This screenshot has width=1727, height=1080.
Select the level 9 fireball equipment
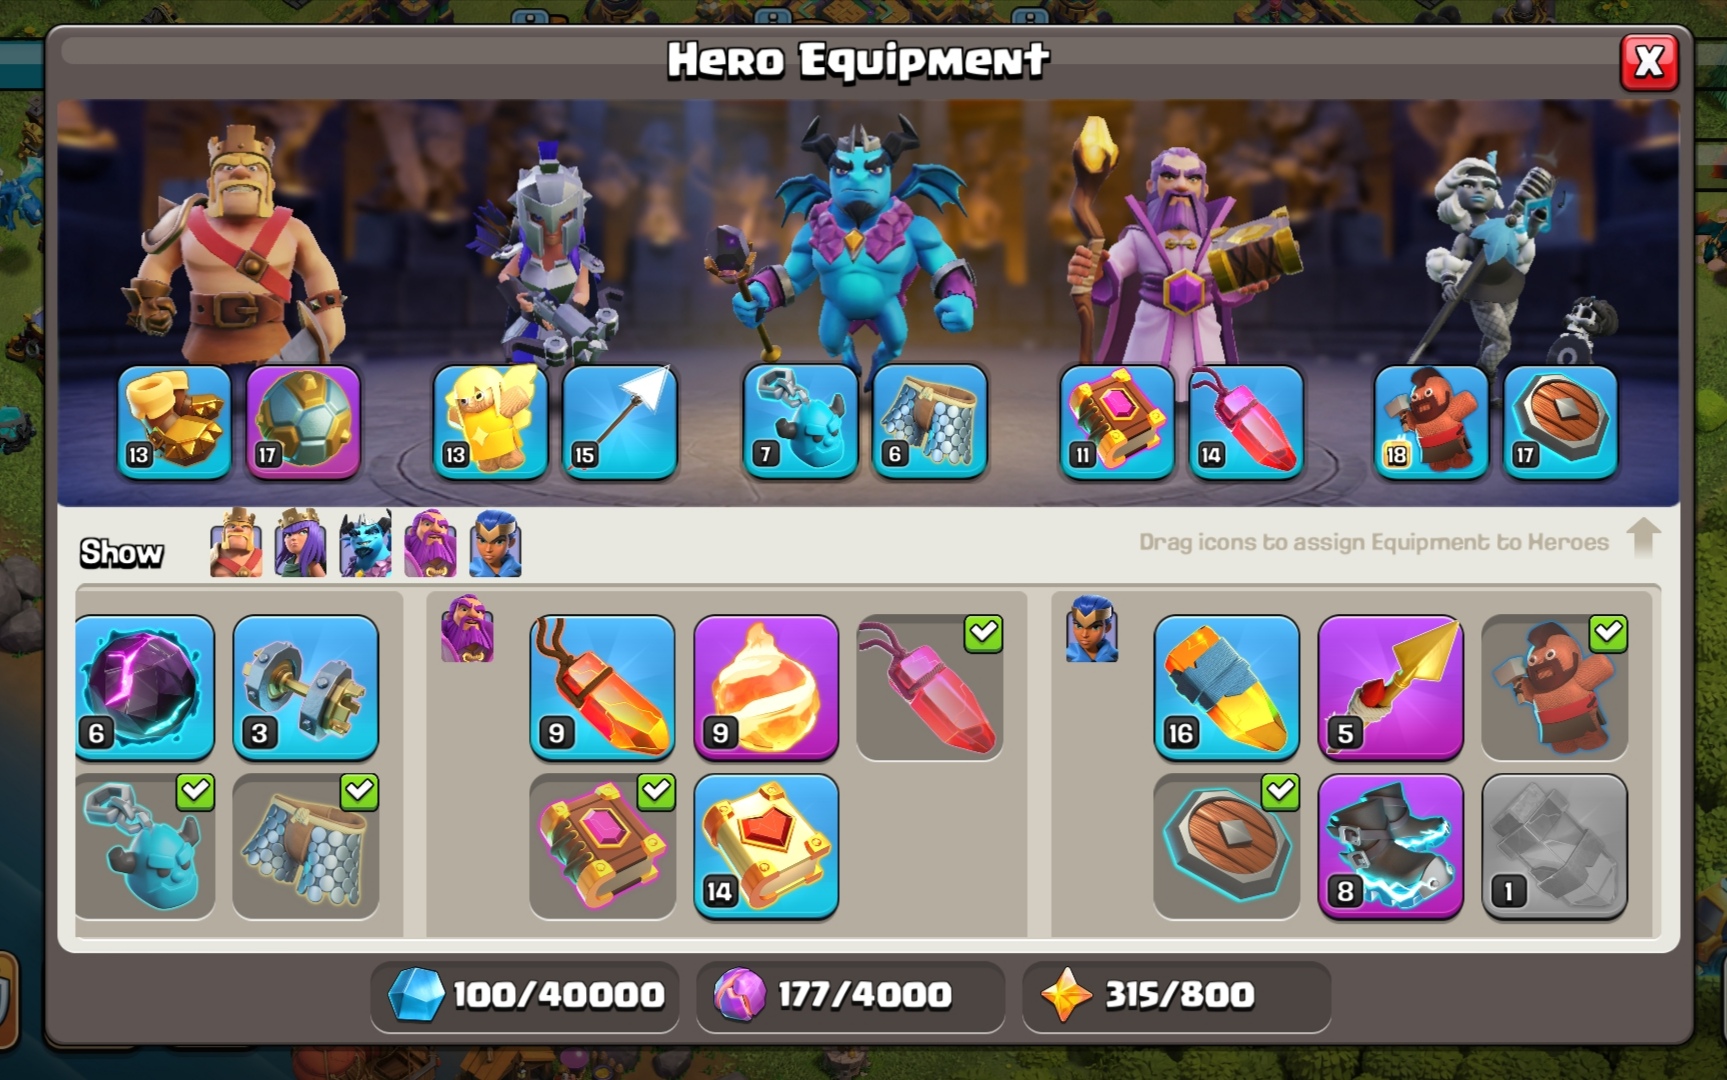pyautogui.click(x=766, y=688)
